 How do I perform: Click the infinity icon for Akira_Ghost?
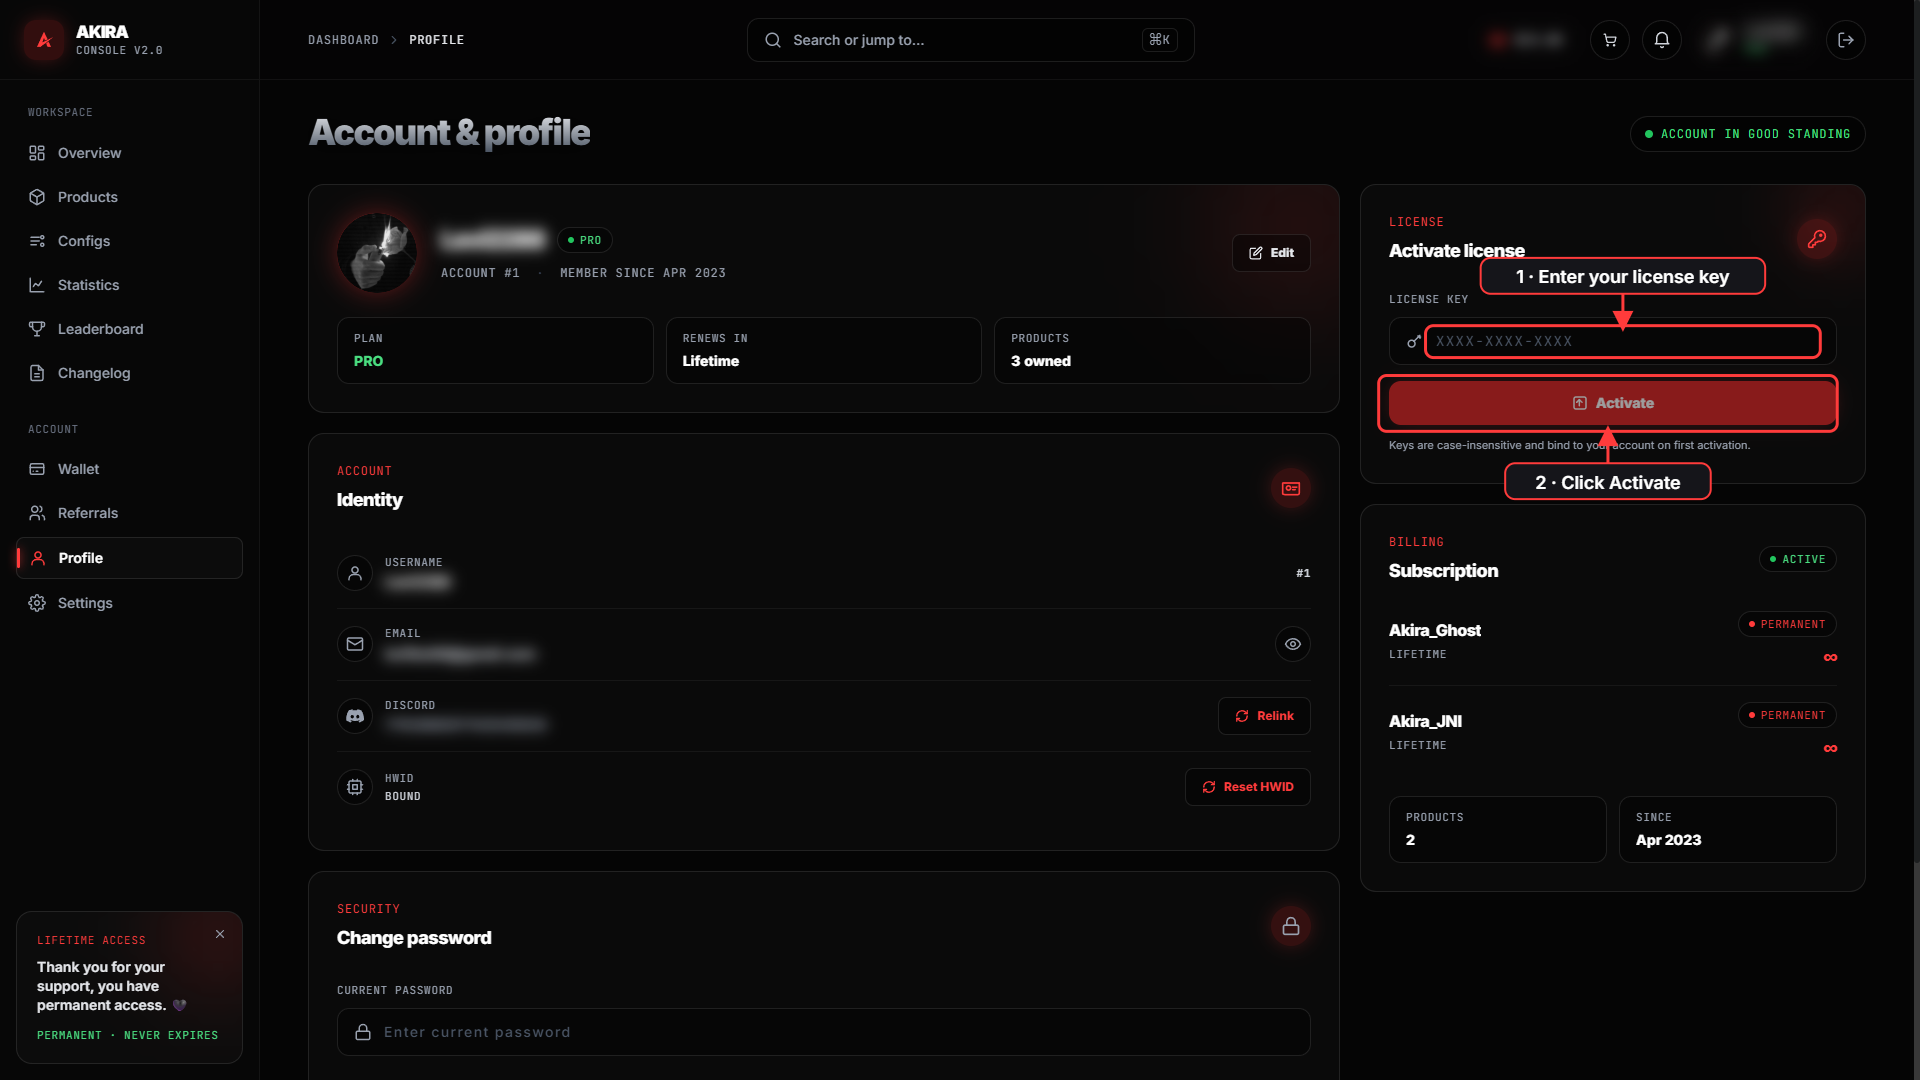[1830, 657]
